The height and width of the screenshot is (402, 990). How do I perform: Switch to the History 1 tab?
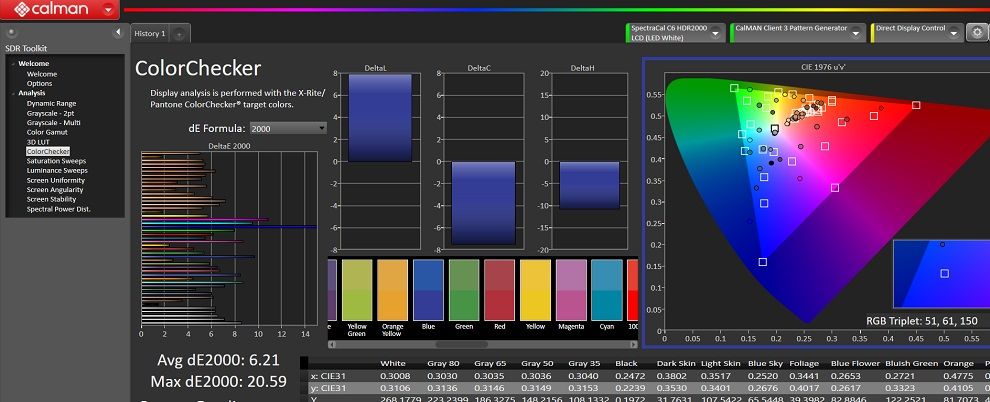(x=150, y=33)
